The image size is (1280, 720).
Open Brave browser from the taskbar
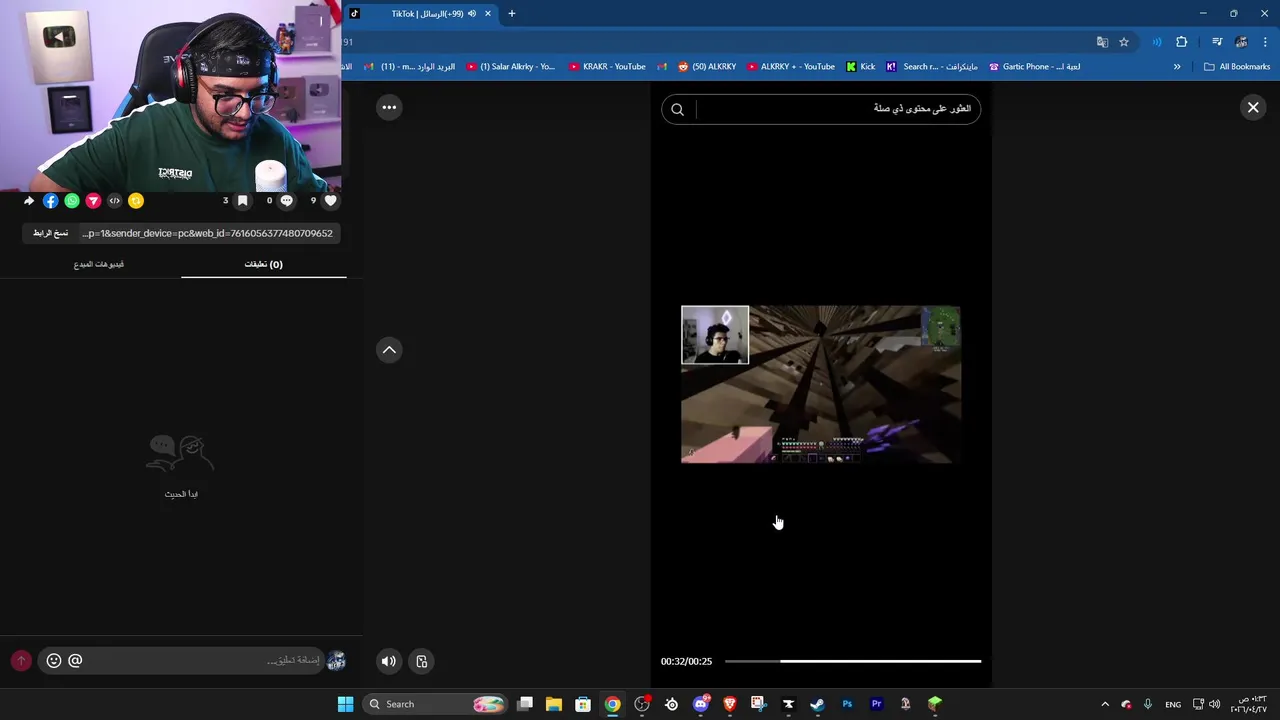[x=730, y=704]
